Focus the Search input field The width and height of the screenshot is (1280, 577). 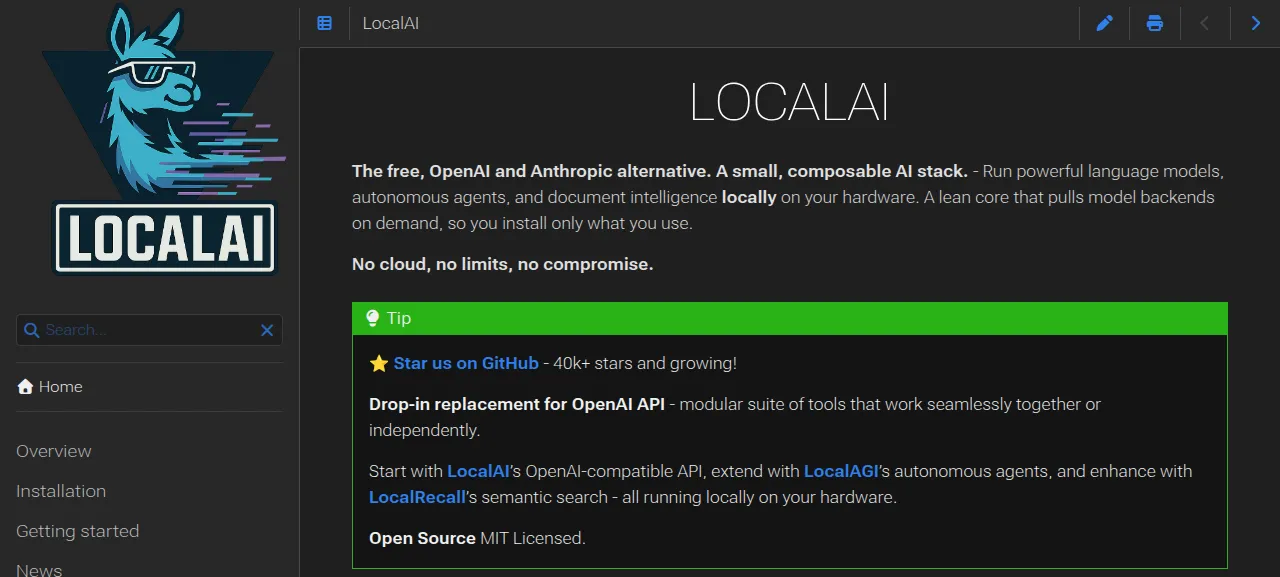(149, 330)
